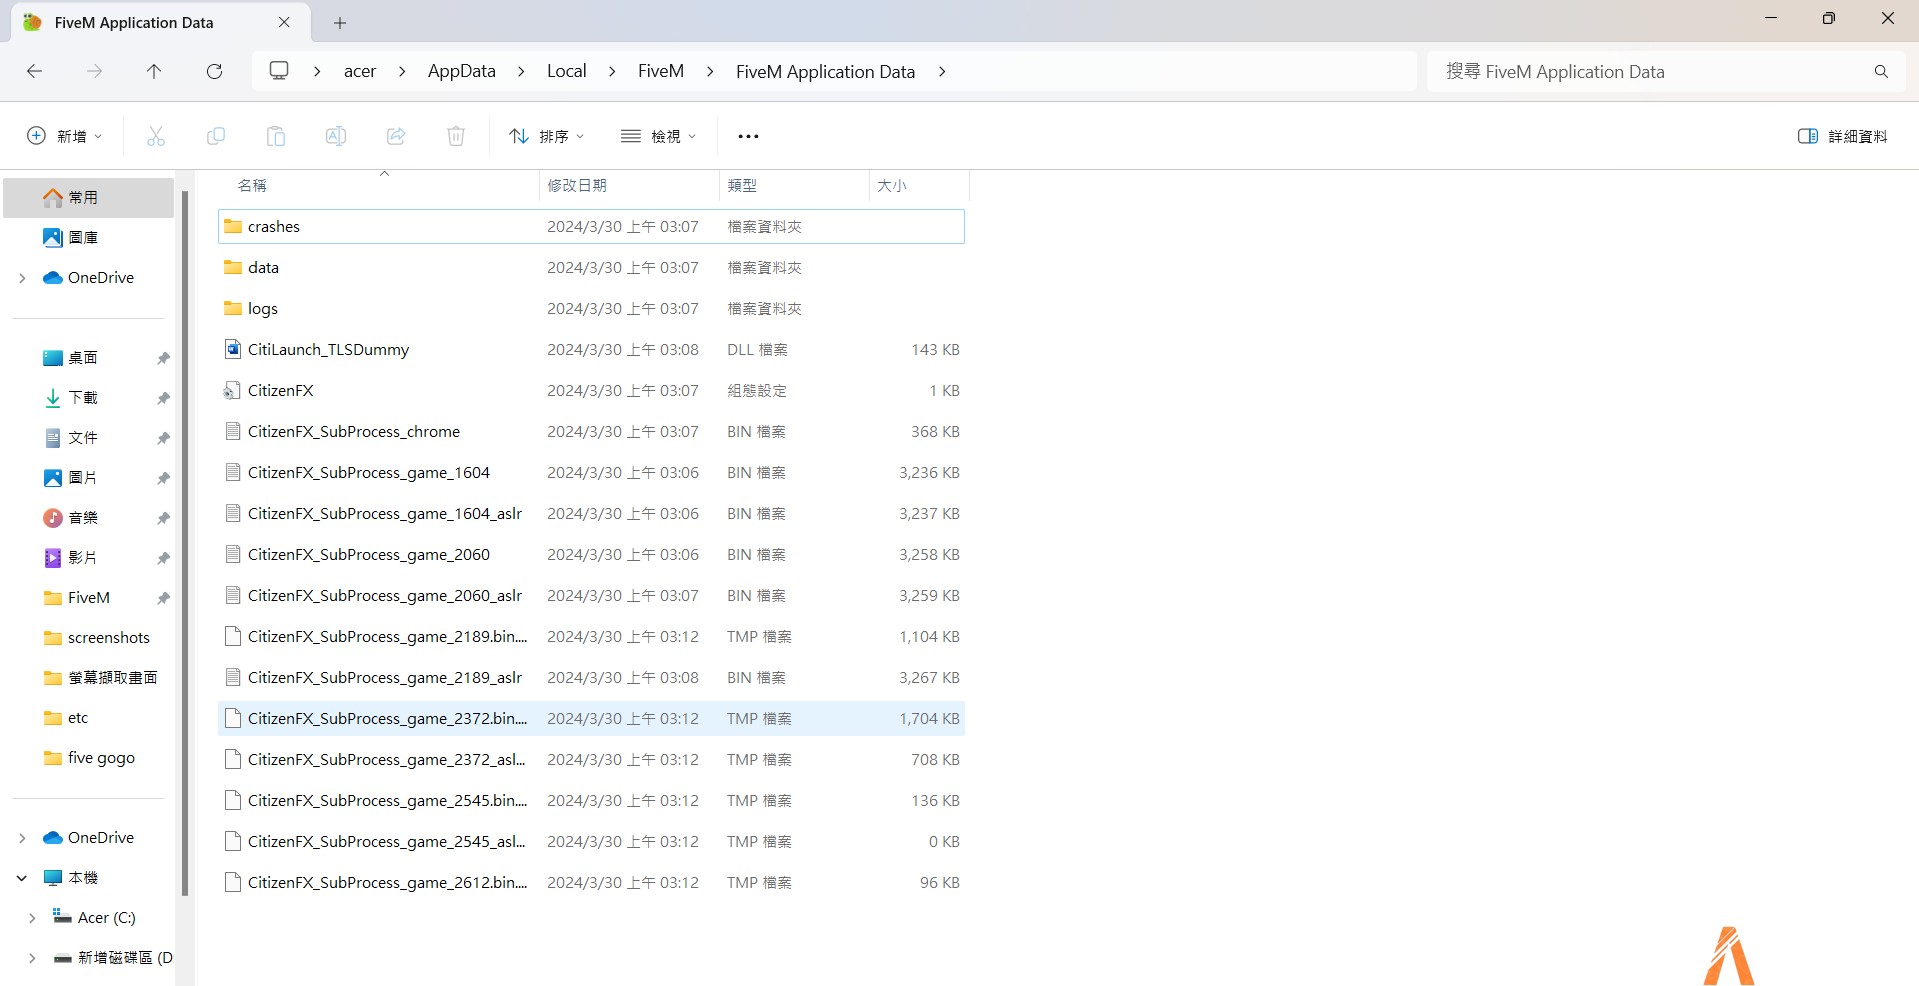Select the crashes folder
The image size is (1919, 986).
click(591, 227)
